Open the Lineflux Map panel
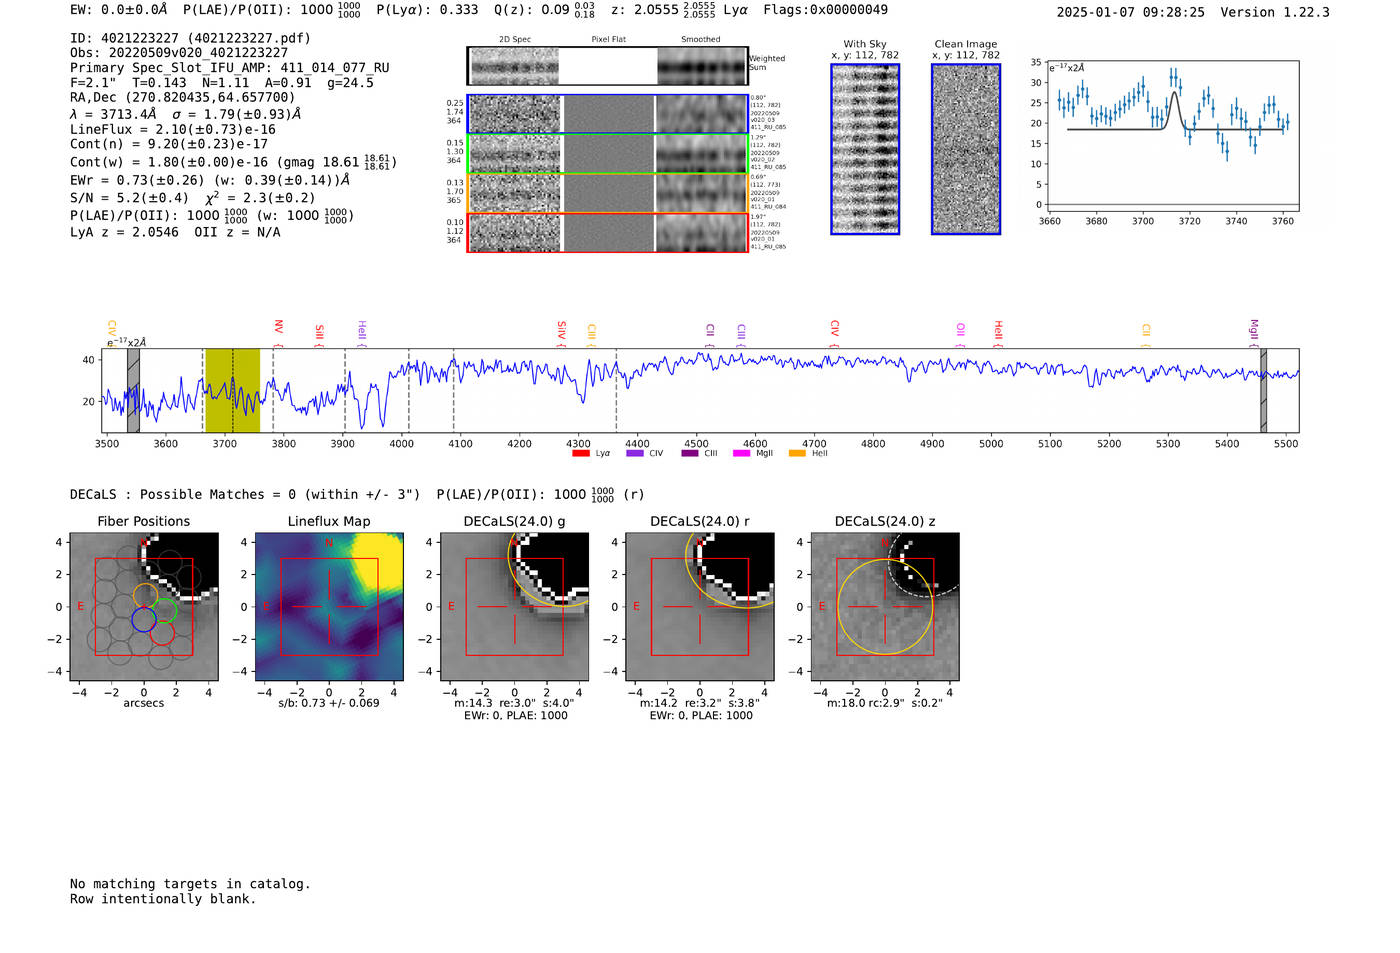The image size is (1400, 953). 329,606
